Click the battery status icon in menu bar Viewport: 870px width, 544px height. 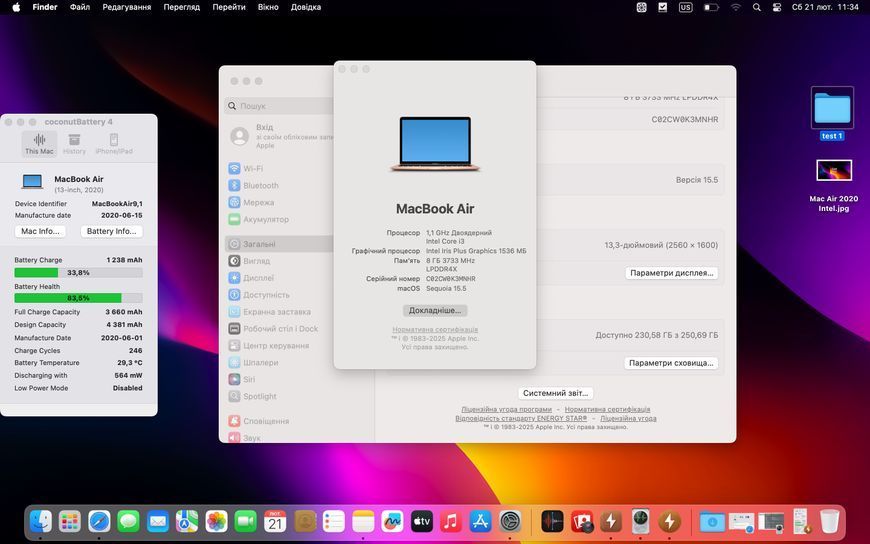pos(711,7)
